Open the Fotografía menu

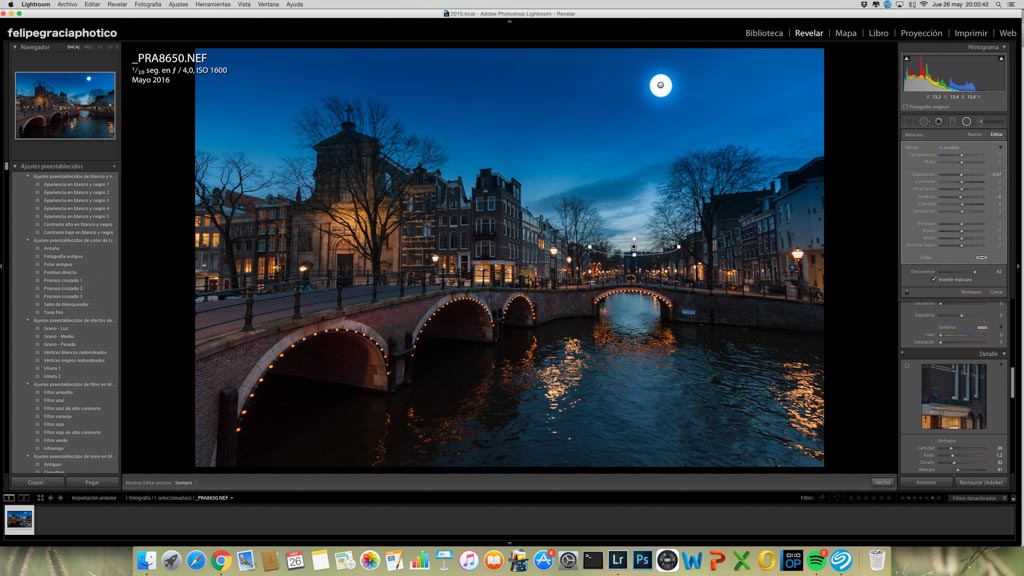[x=147, y=4]
